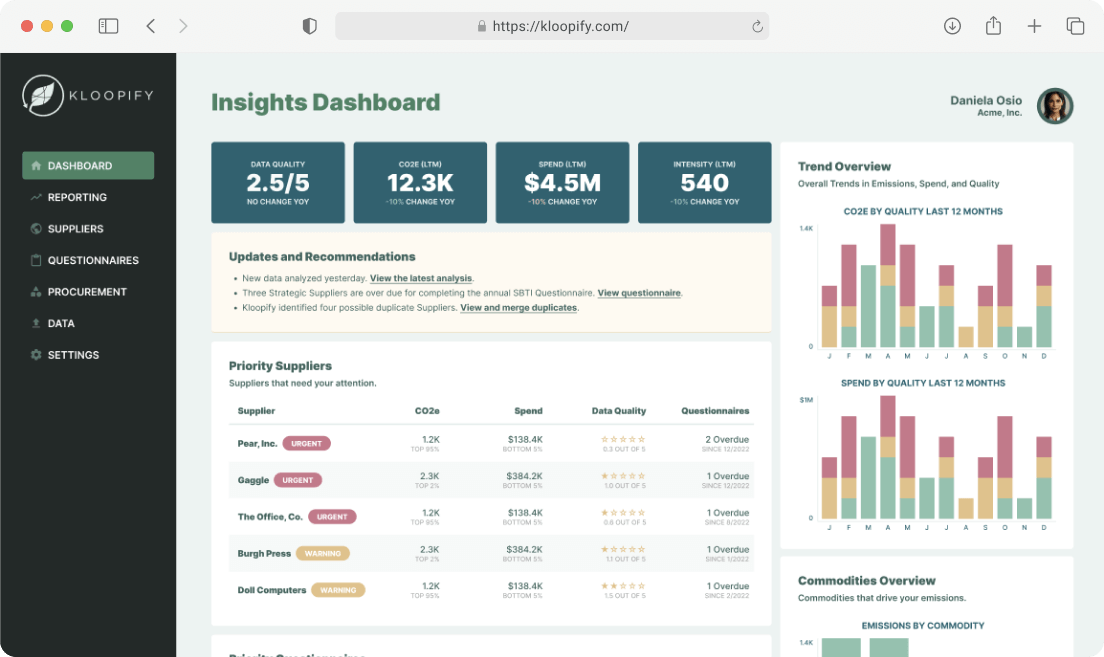Click Daniela Osio profile avatar
1104x657 pixels.
(1055, 106)
